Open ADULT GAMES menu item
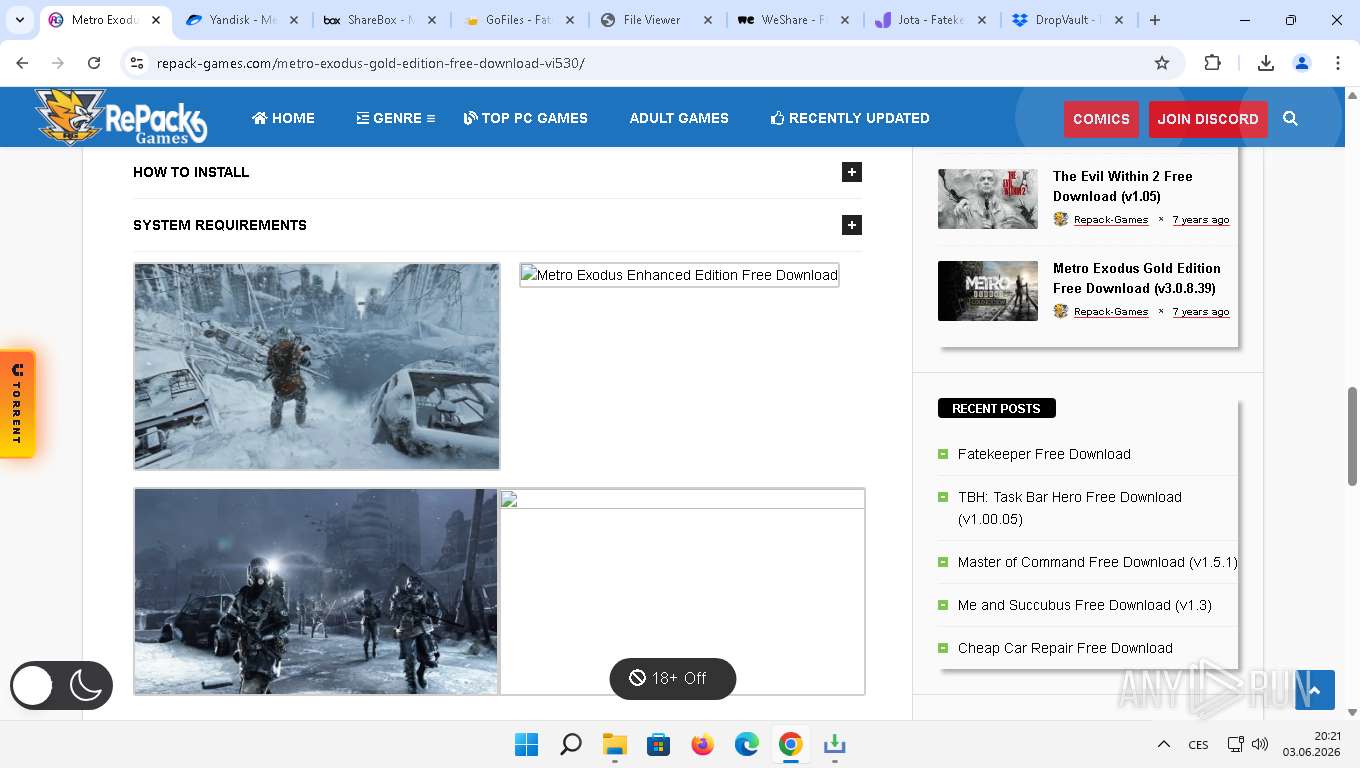 pyautogui.click(x=679, y=118)
